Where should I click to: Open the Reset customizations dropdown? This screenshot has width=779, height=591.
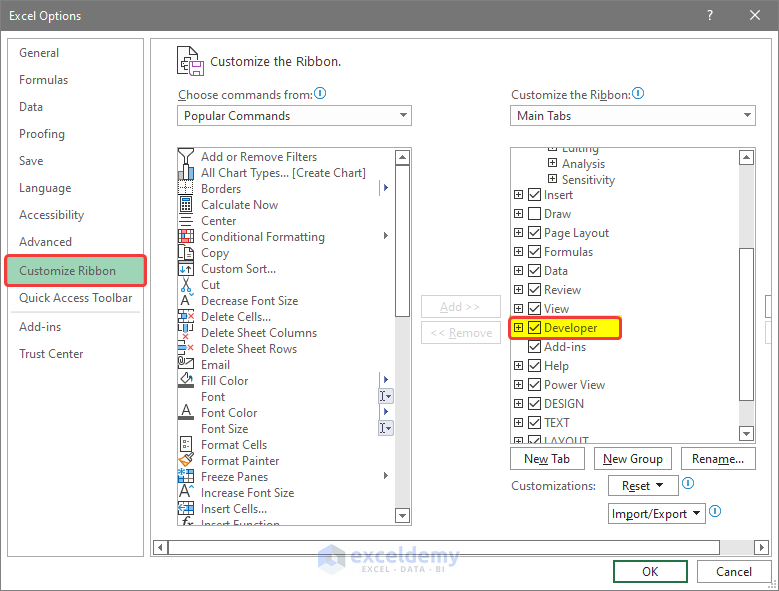click(643, 486)
